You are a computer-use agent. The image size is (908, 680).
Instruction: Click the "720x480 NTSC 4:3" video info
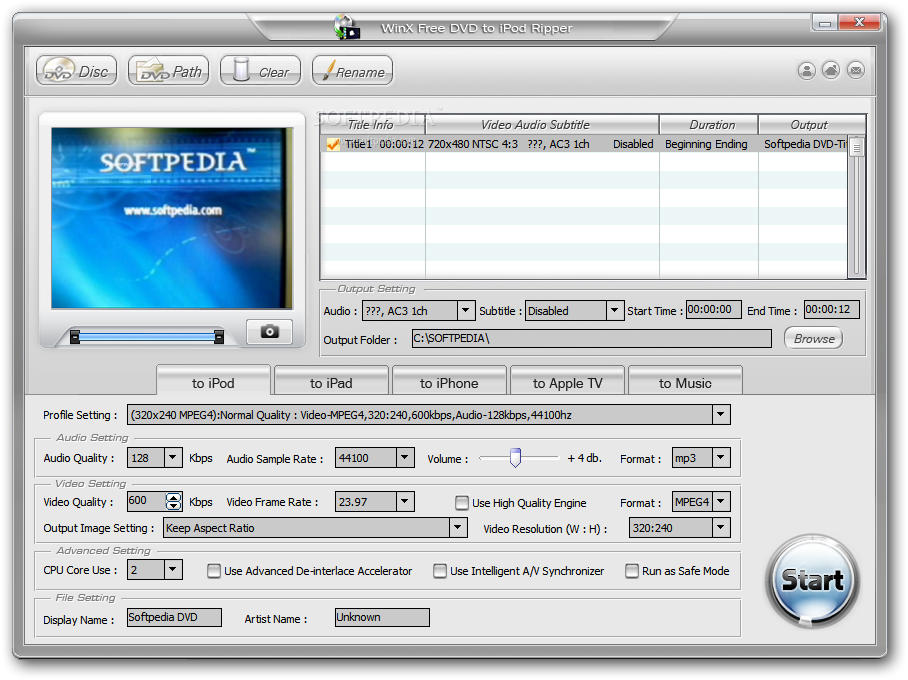coord(473,144)
